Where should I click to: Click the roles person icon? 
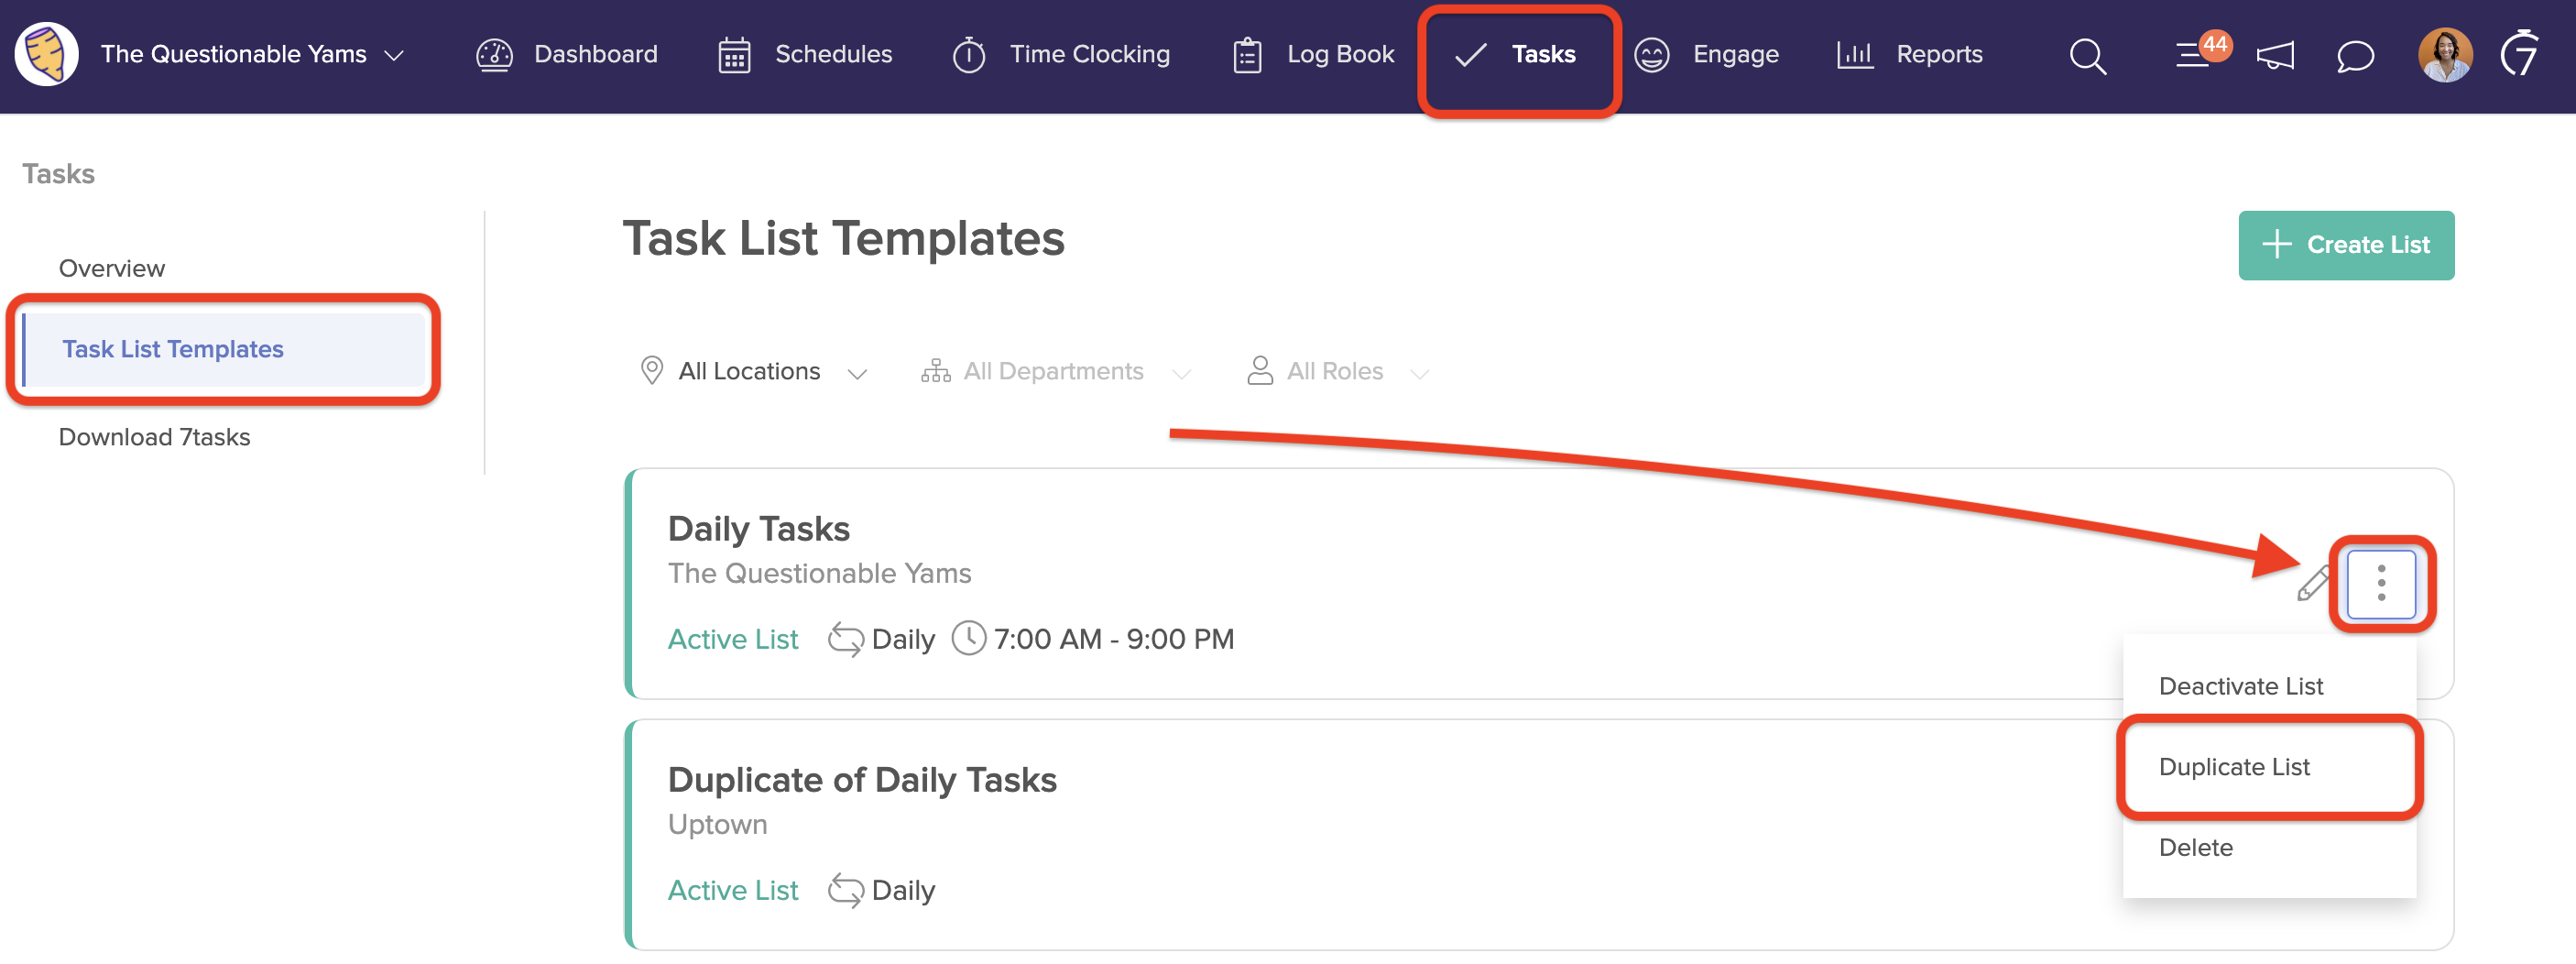pyautogui.click(x=1260, y=371)
